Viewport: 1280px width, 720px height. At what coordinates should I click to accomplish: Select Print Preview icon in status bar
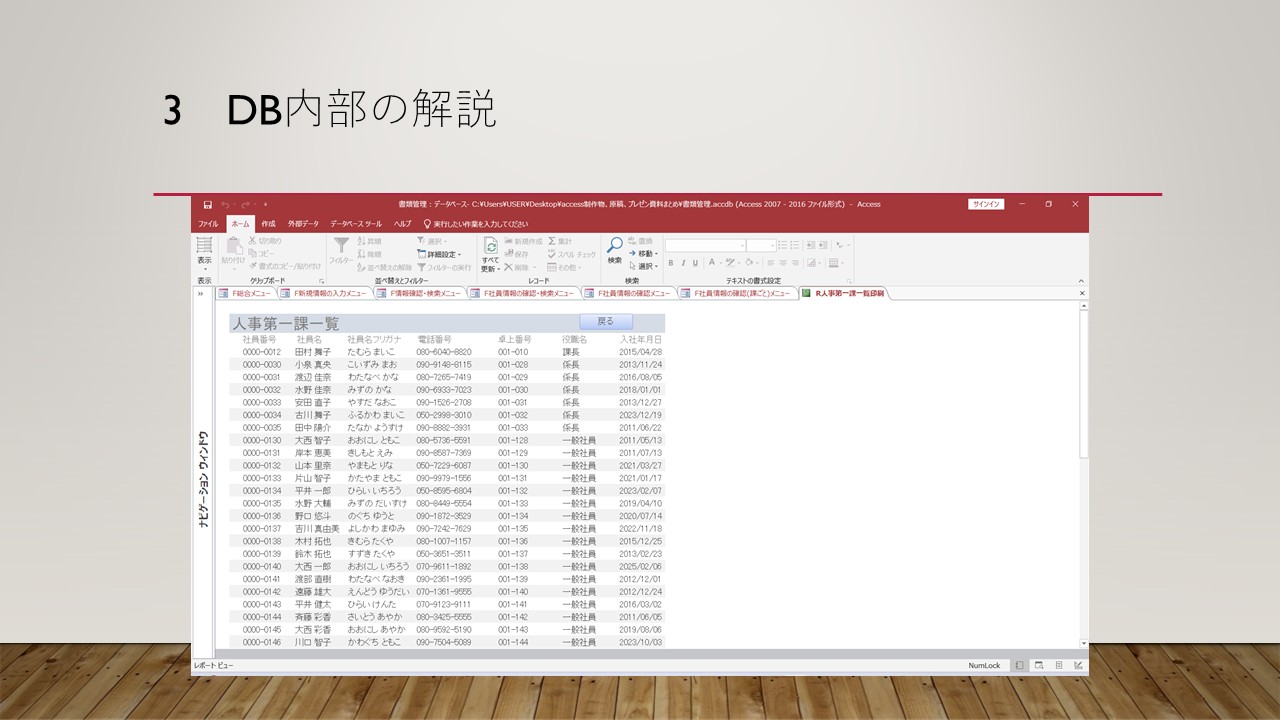coord(1039,665)
